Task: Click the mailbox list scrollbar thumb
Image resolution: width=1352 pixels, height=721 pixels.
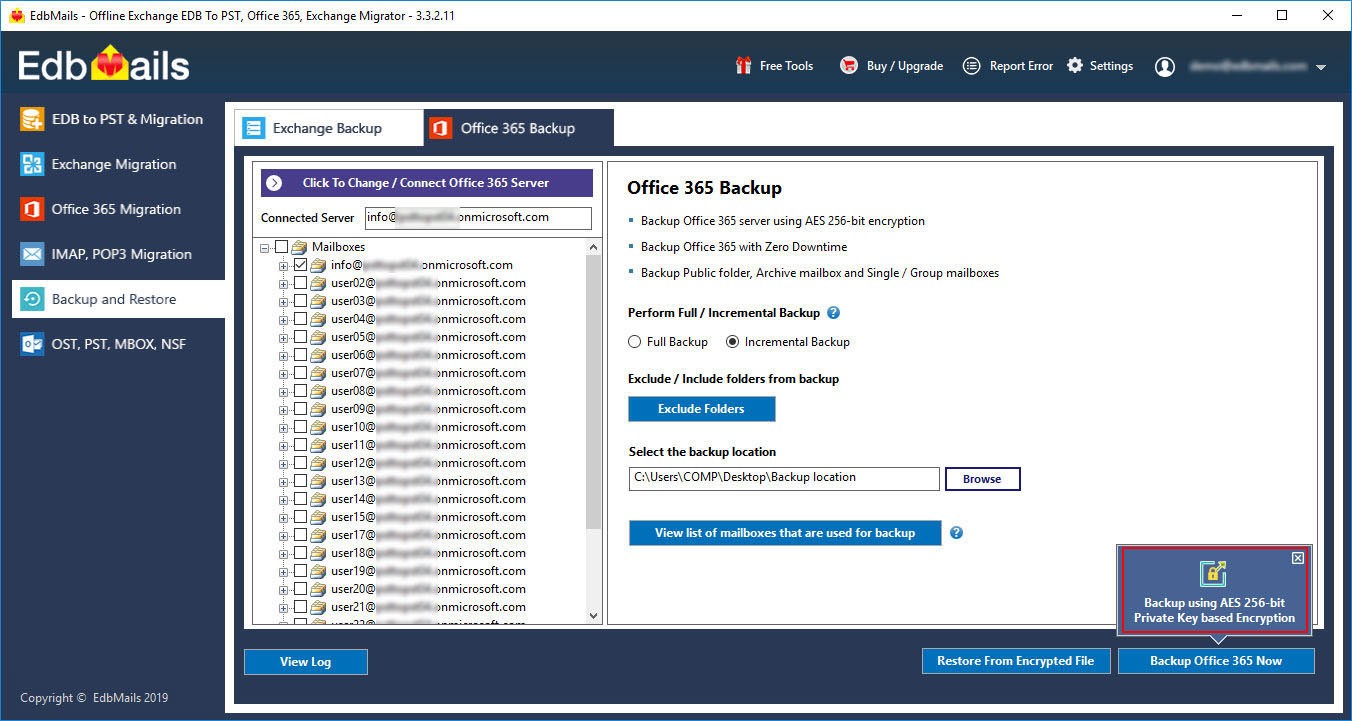Action: click(593, 392)
